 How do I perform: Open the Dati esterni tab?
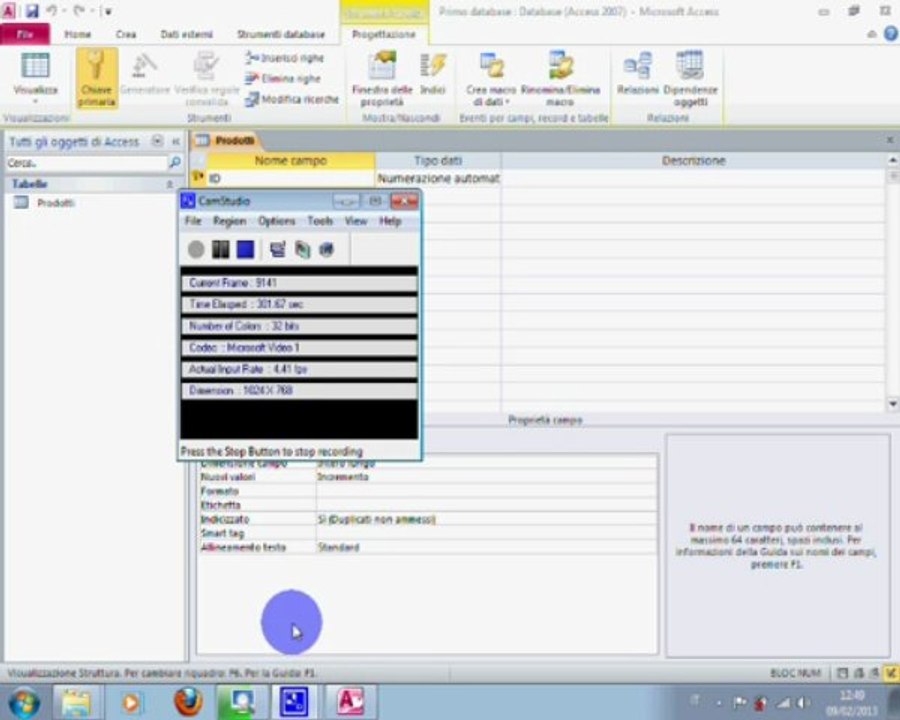(187, 34)
